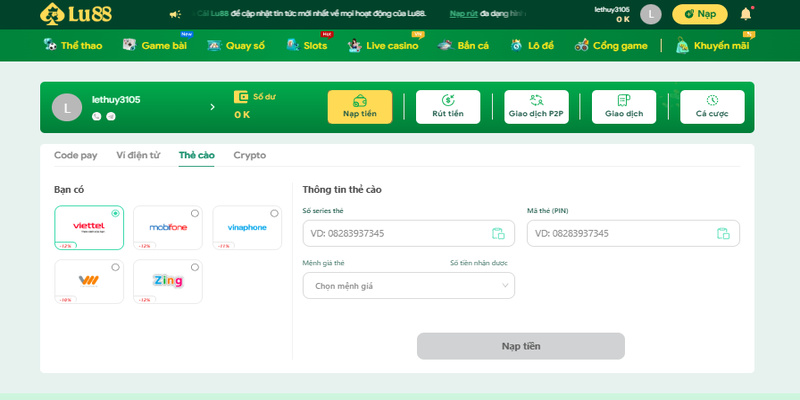Click the large L profile avatar
800x400 pixels.
coord(67,107)
